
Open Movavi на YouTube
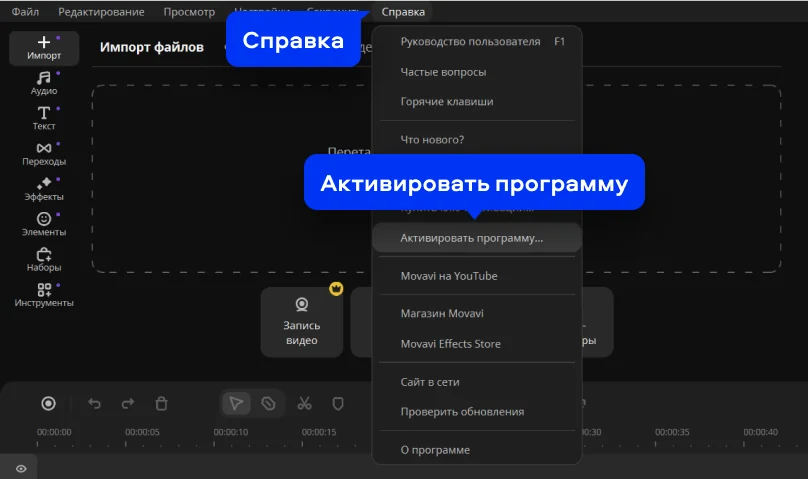[477, 276]
